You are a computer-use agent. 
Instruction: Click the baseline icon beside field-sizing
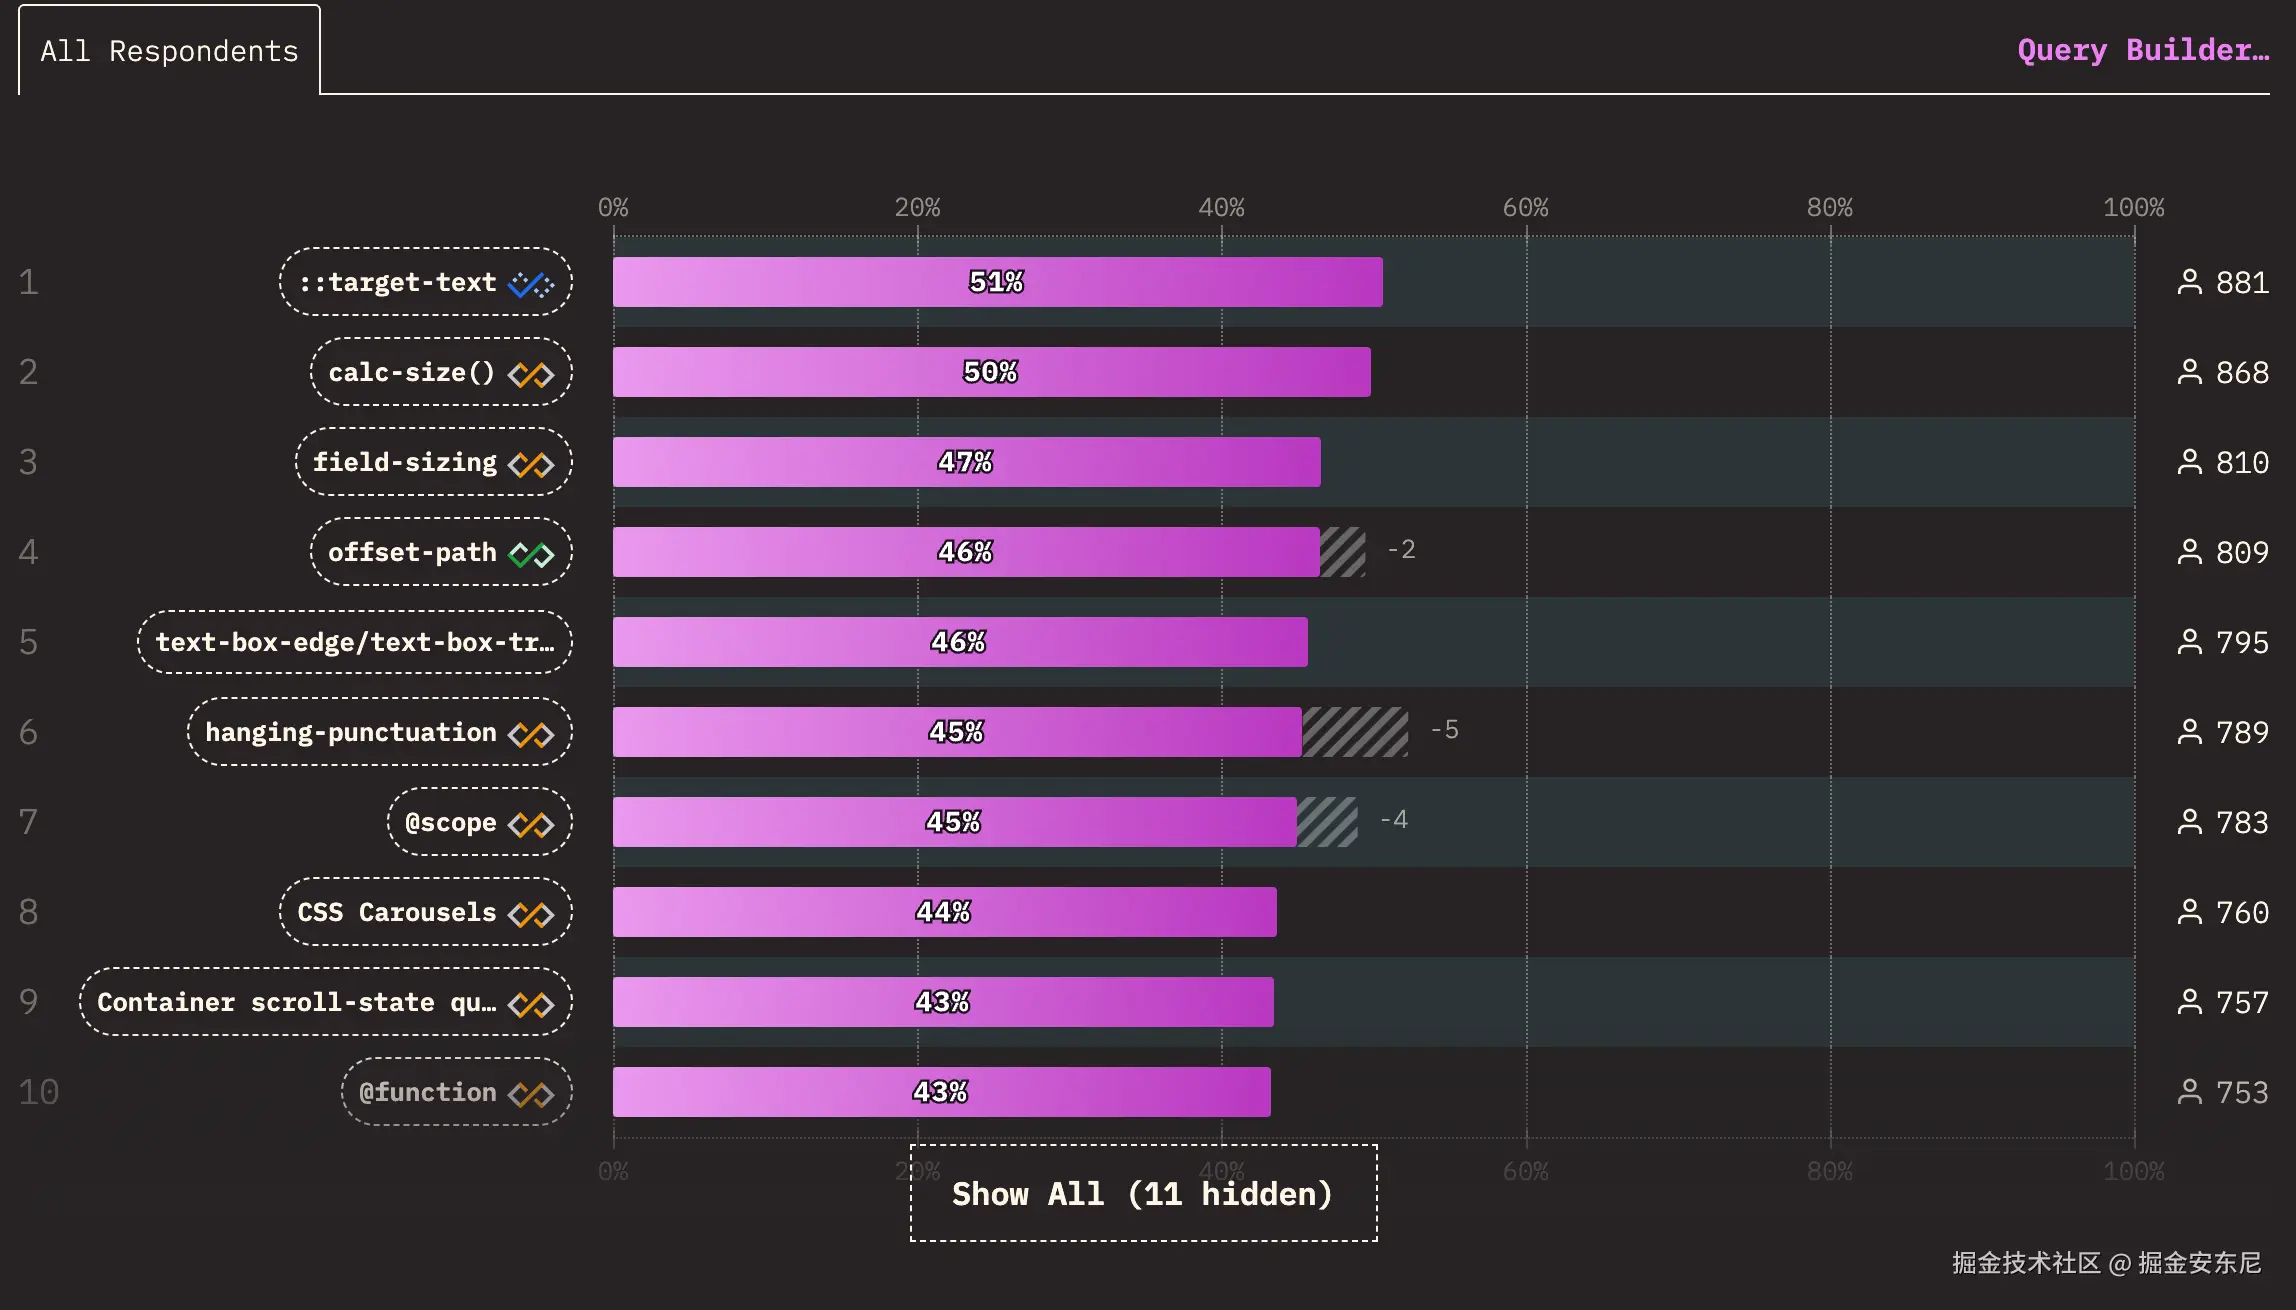pos(531,464)
